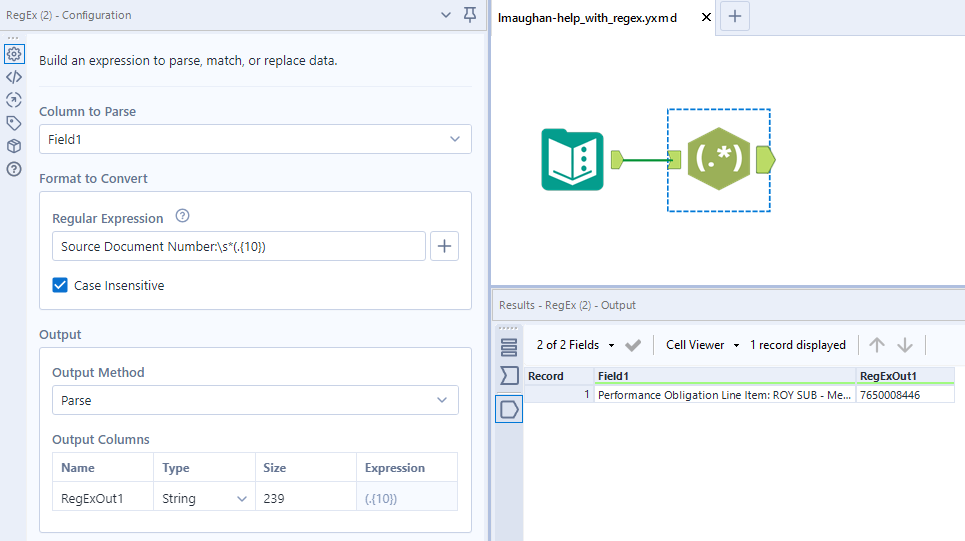Image resolution: width=965 pixels, height=541 pixels.
Task: Open the Output Method dropdown
Action: point(255,400)
